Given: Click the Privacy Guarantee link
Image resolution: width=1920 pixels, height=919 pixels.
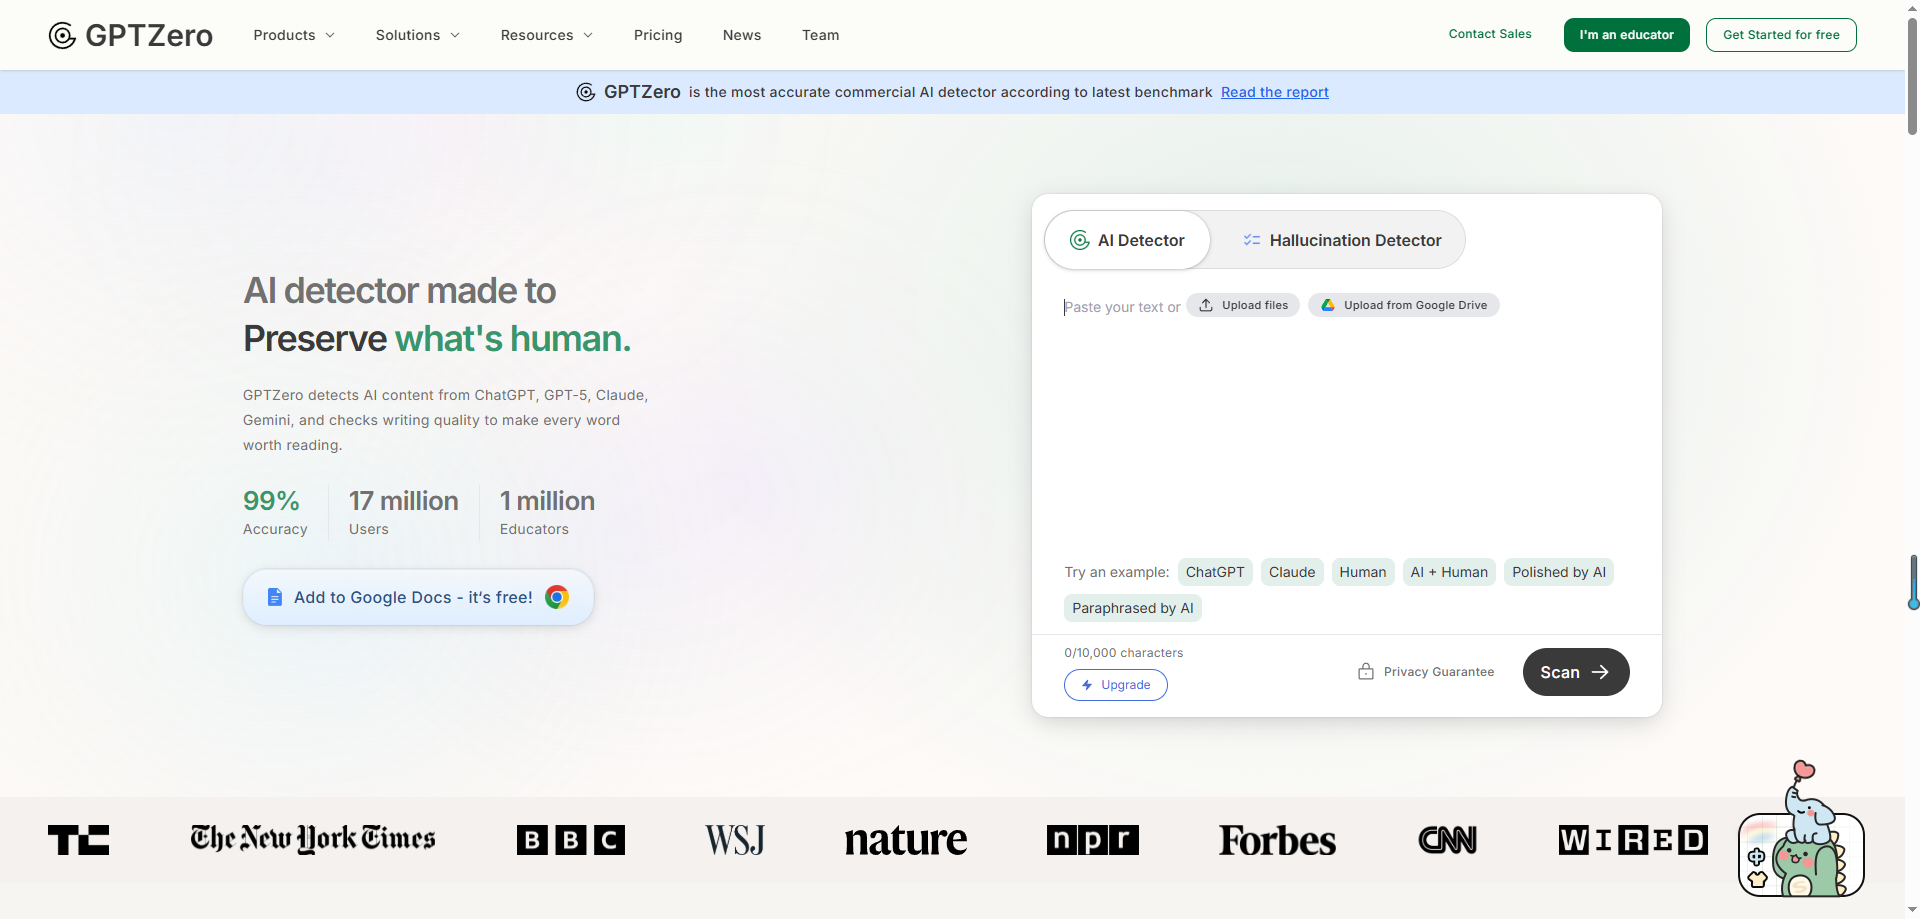Looking at the screenshot, I should pos(1426,672).
